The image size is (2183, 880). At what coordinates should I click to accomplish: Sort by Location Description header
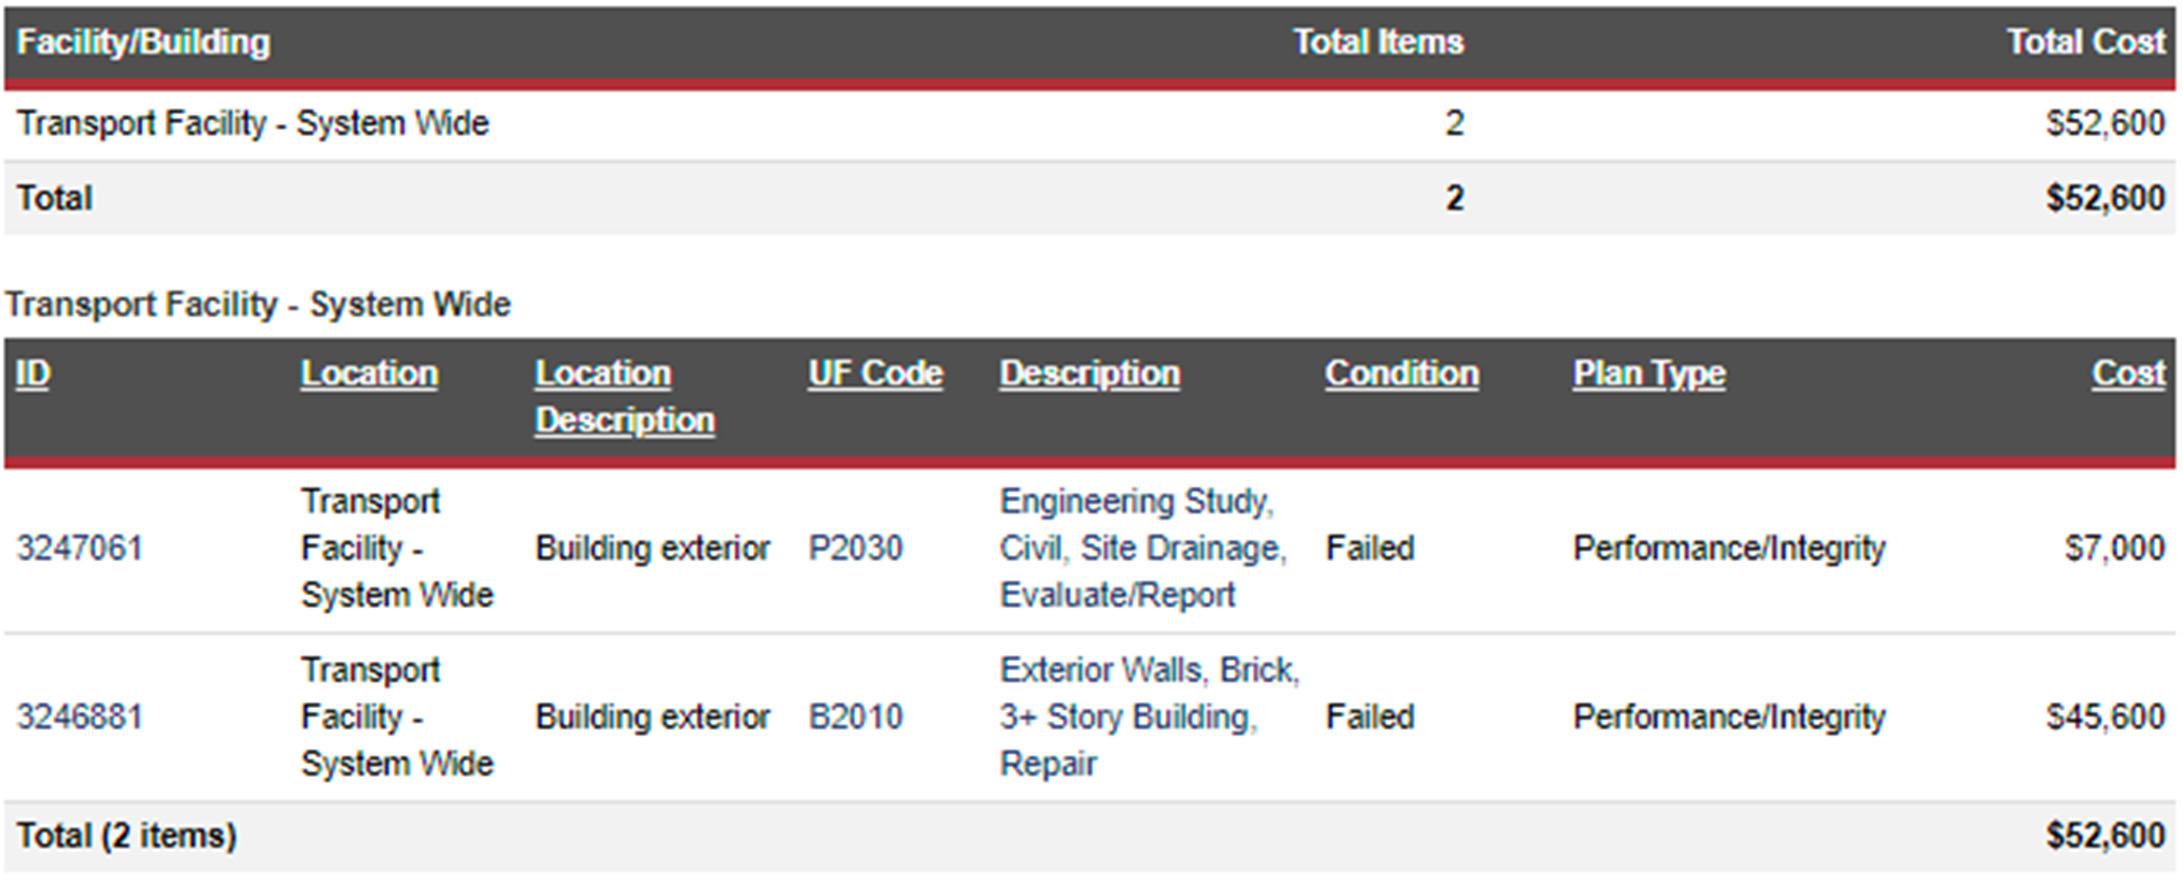point(625,397)
